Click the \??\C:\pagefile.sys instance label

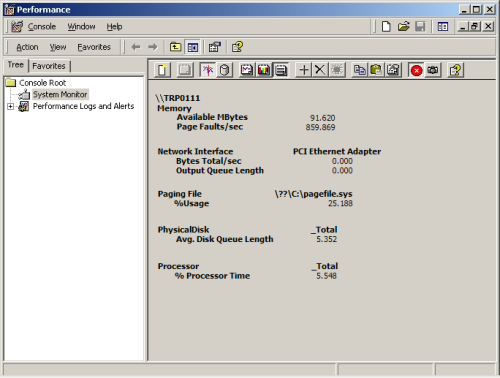313,194
